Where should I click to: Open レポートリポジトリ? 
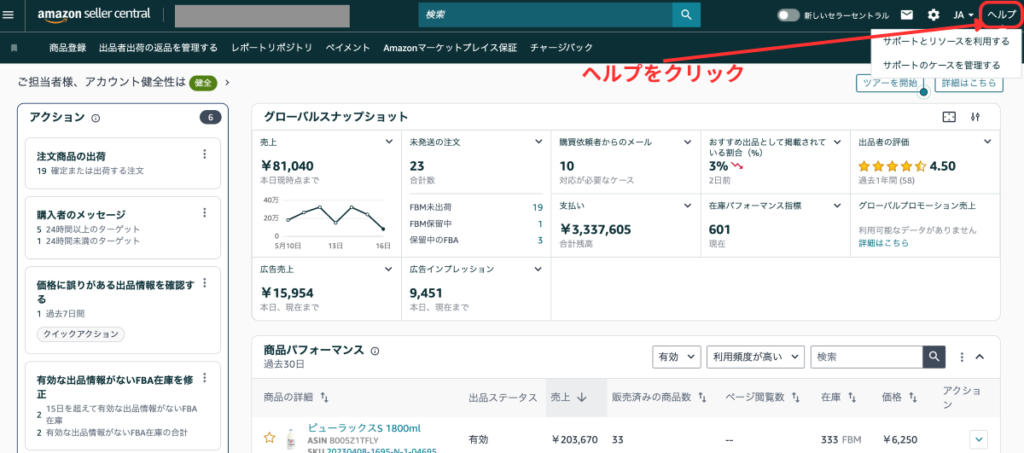pyautogui.click(x=272, y=48)
